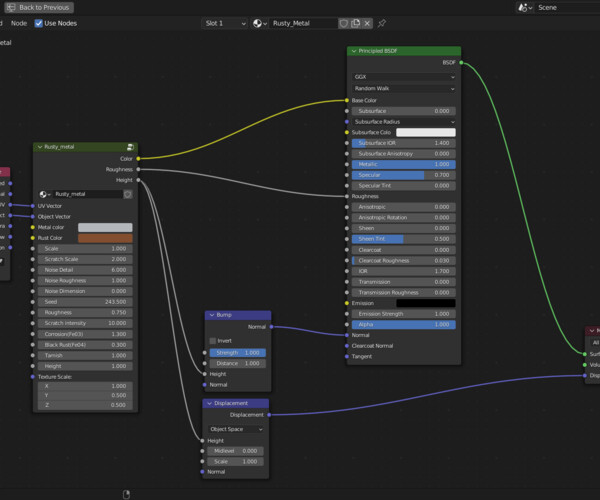Open the Slot 1 dropdown
Viewport: 600px width, 500px height.
tap(225, 23)
